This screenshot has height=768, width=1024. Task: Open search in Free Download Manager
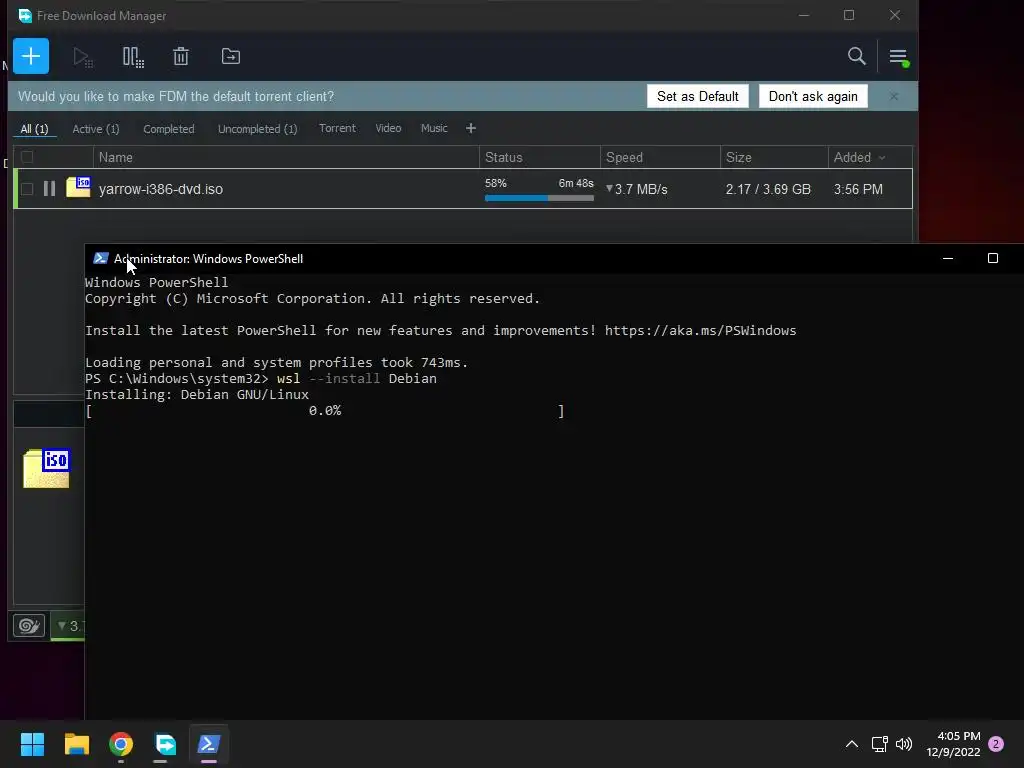coord(856,56)
